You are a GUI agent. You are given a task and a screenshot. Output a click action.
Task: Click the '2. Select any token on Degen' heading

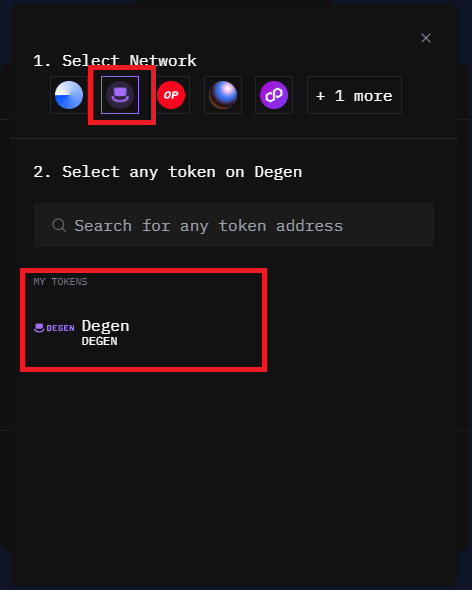pyautogui.click(x=167, y=172)
